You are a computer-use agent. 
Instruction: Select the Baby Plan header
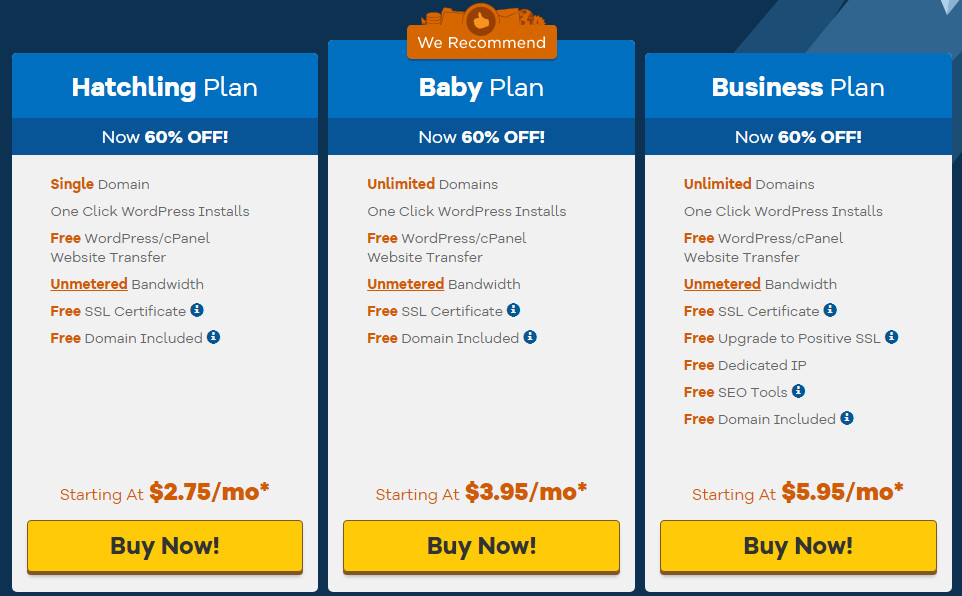482,87
